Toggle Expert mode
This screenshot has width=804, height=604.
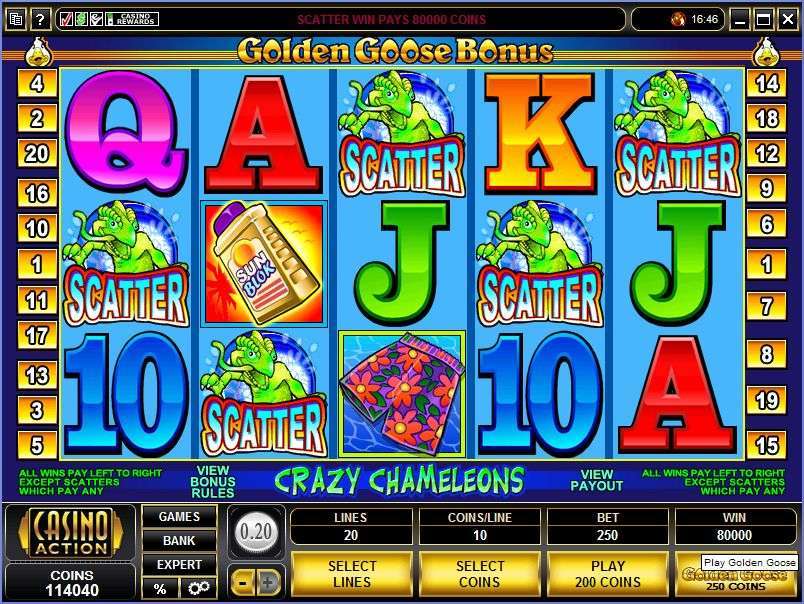tap(179, 565)
